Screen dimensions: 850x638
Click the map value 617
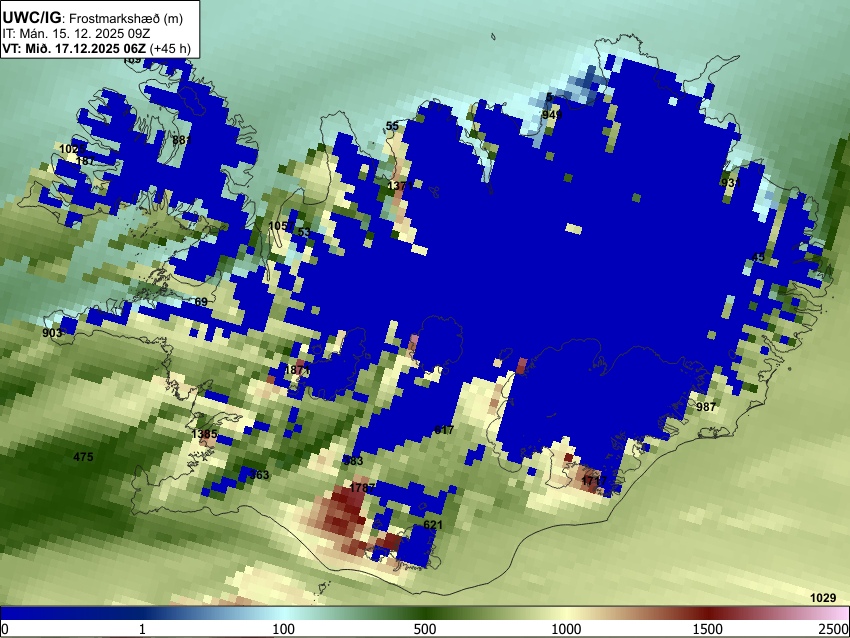(444, 430)
